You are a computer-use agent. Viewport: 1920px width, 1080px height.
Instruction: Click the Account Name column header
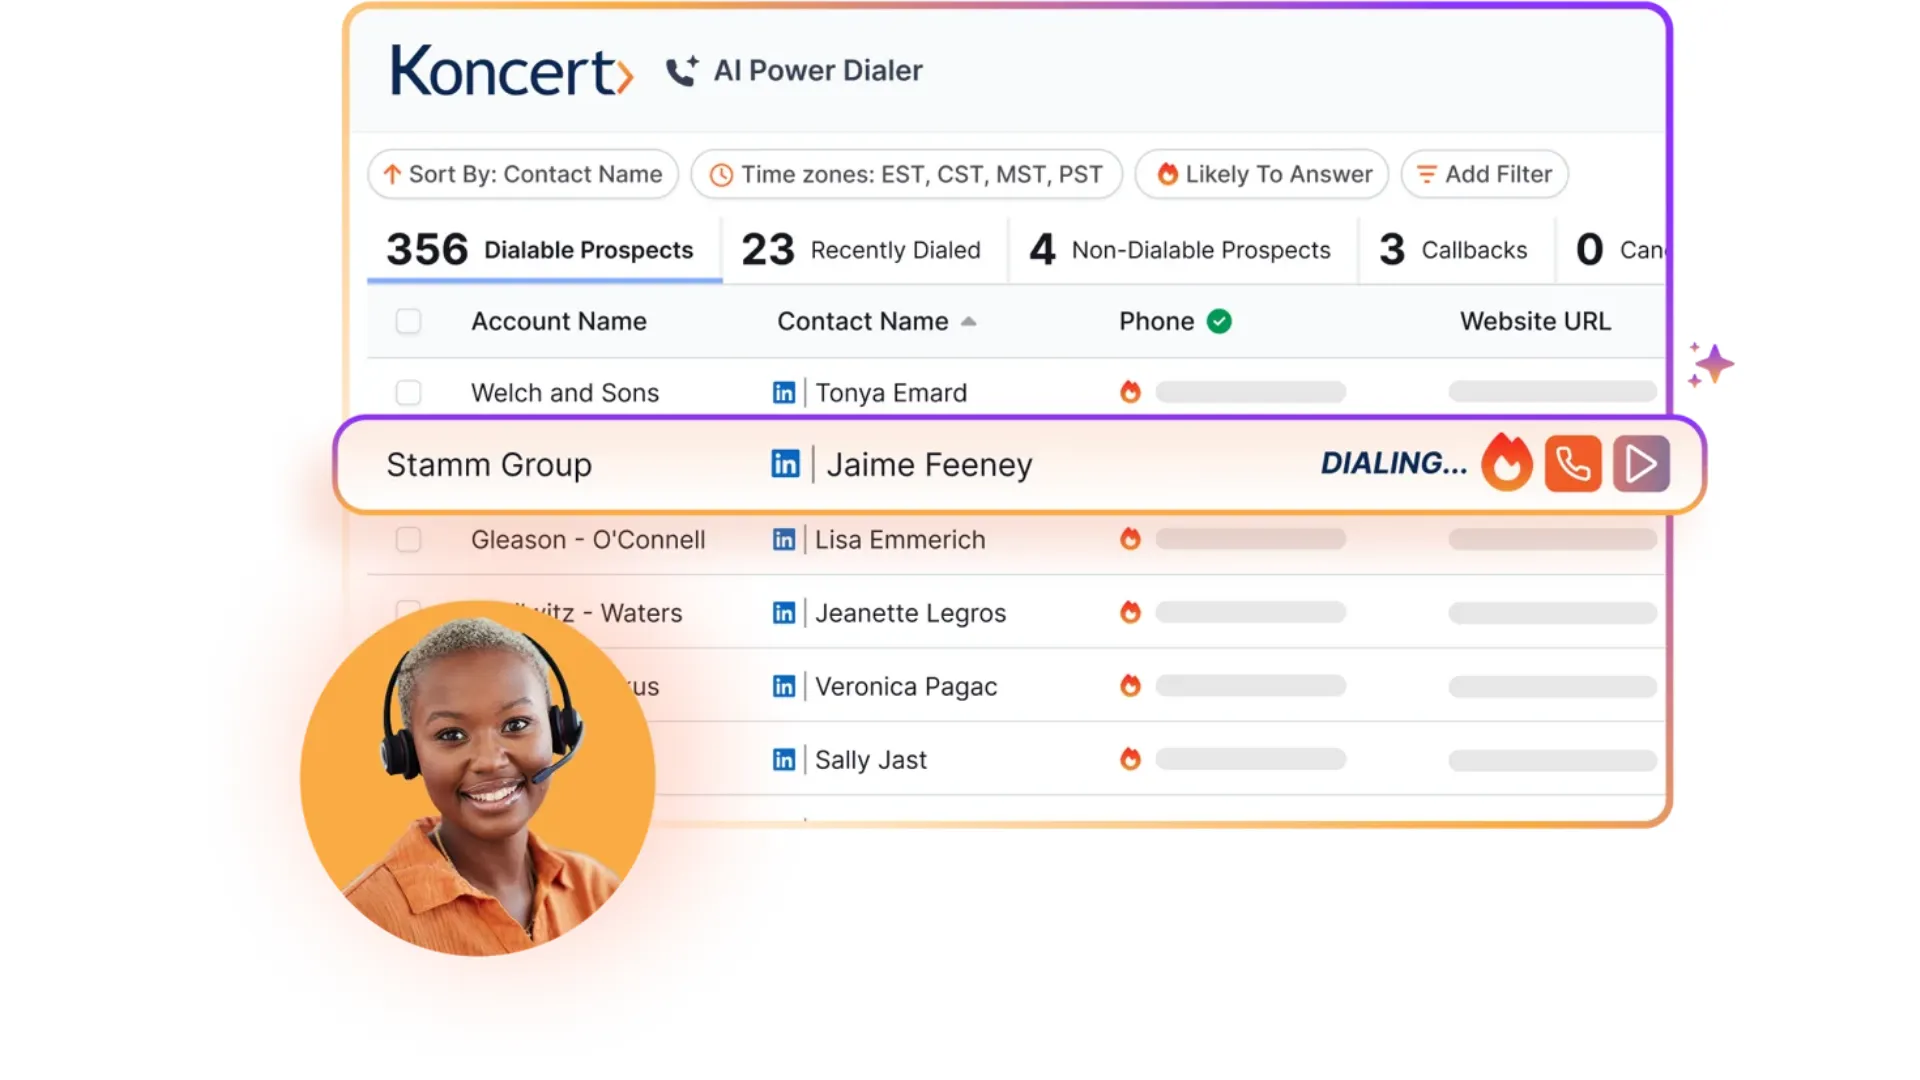559,321
